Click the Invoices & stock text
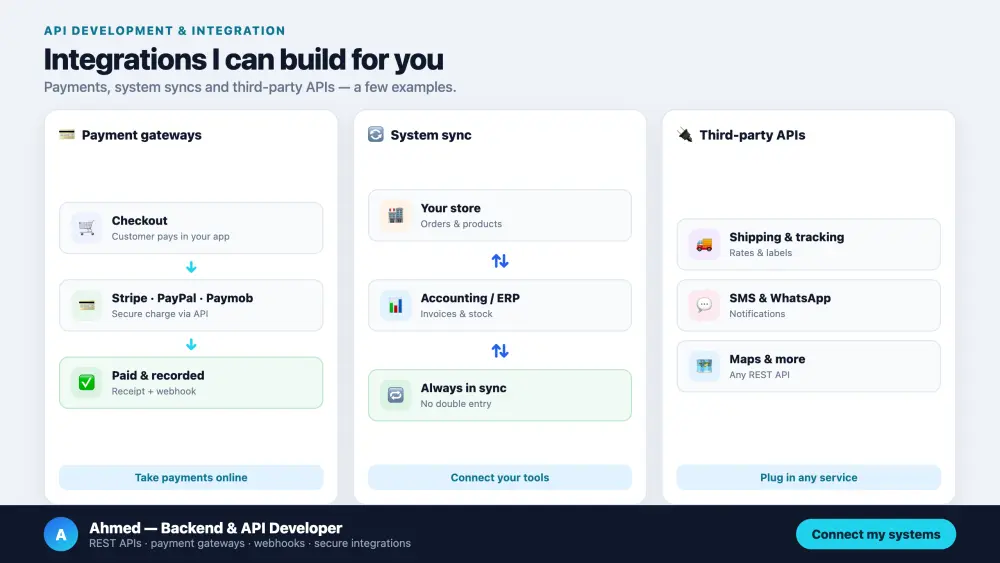 (x=457, y=314)
